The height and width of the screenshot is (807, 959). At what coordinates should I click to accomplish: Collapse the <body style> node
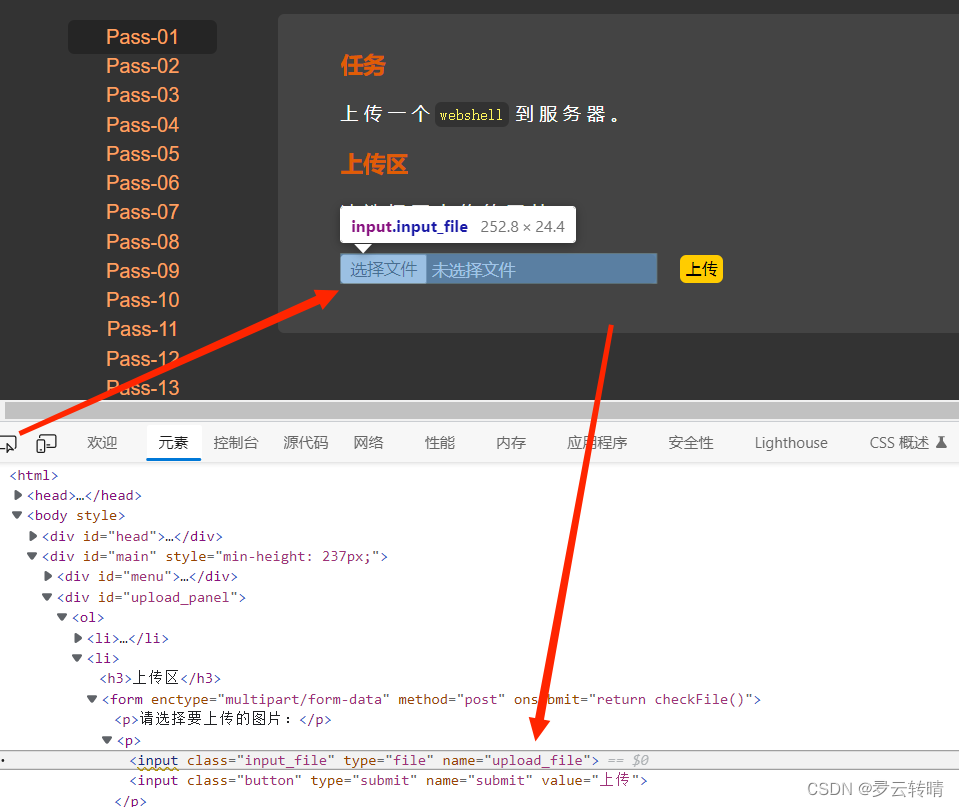(x=17, y=515)
